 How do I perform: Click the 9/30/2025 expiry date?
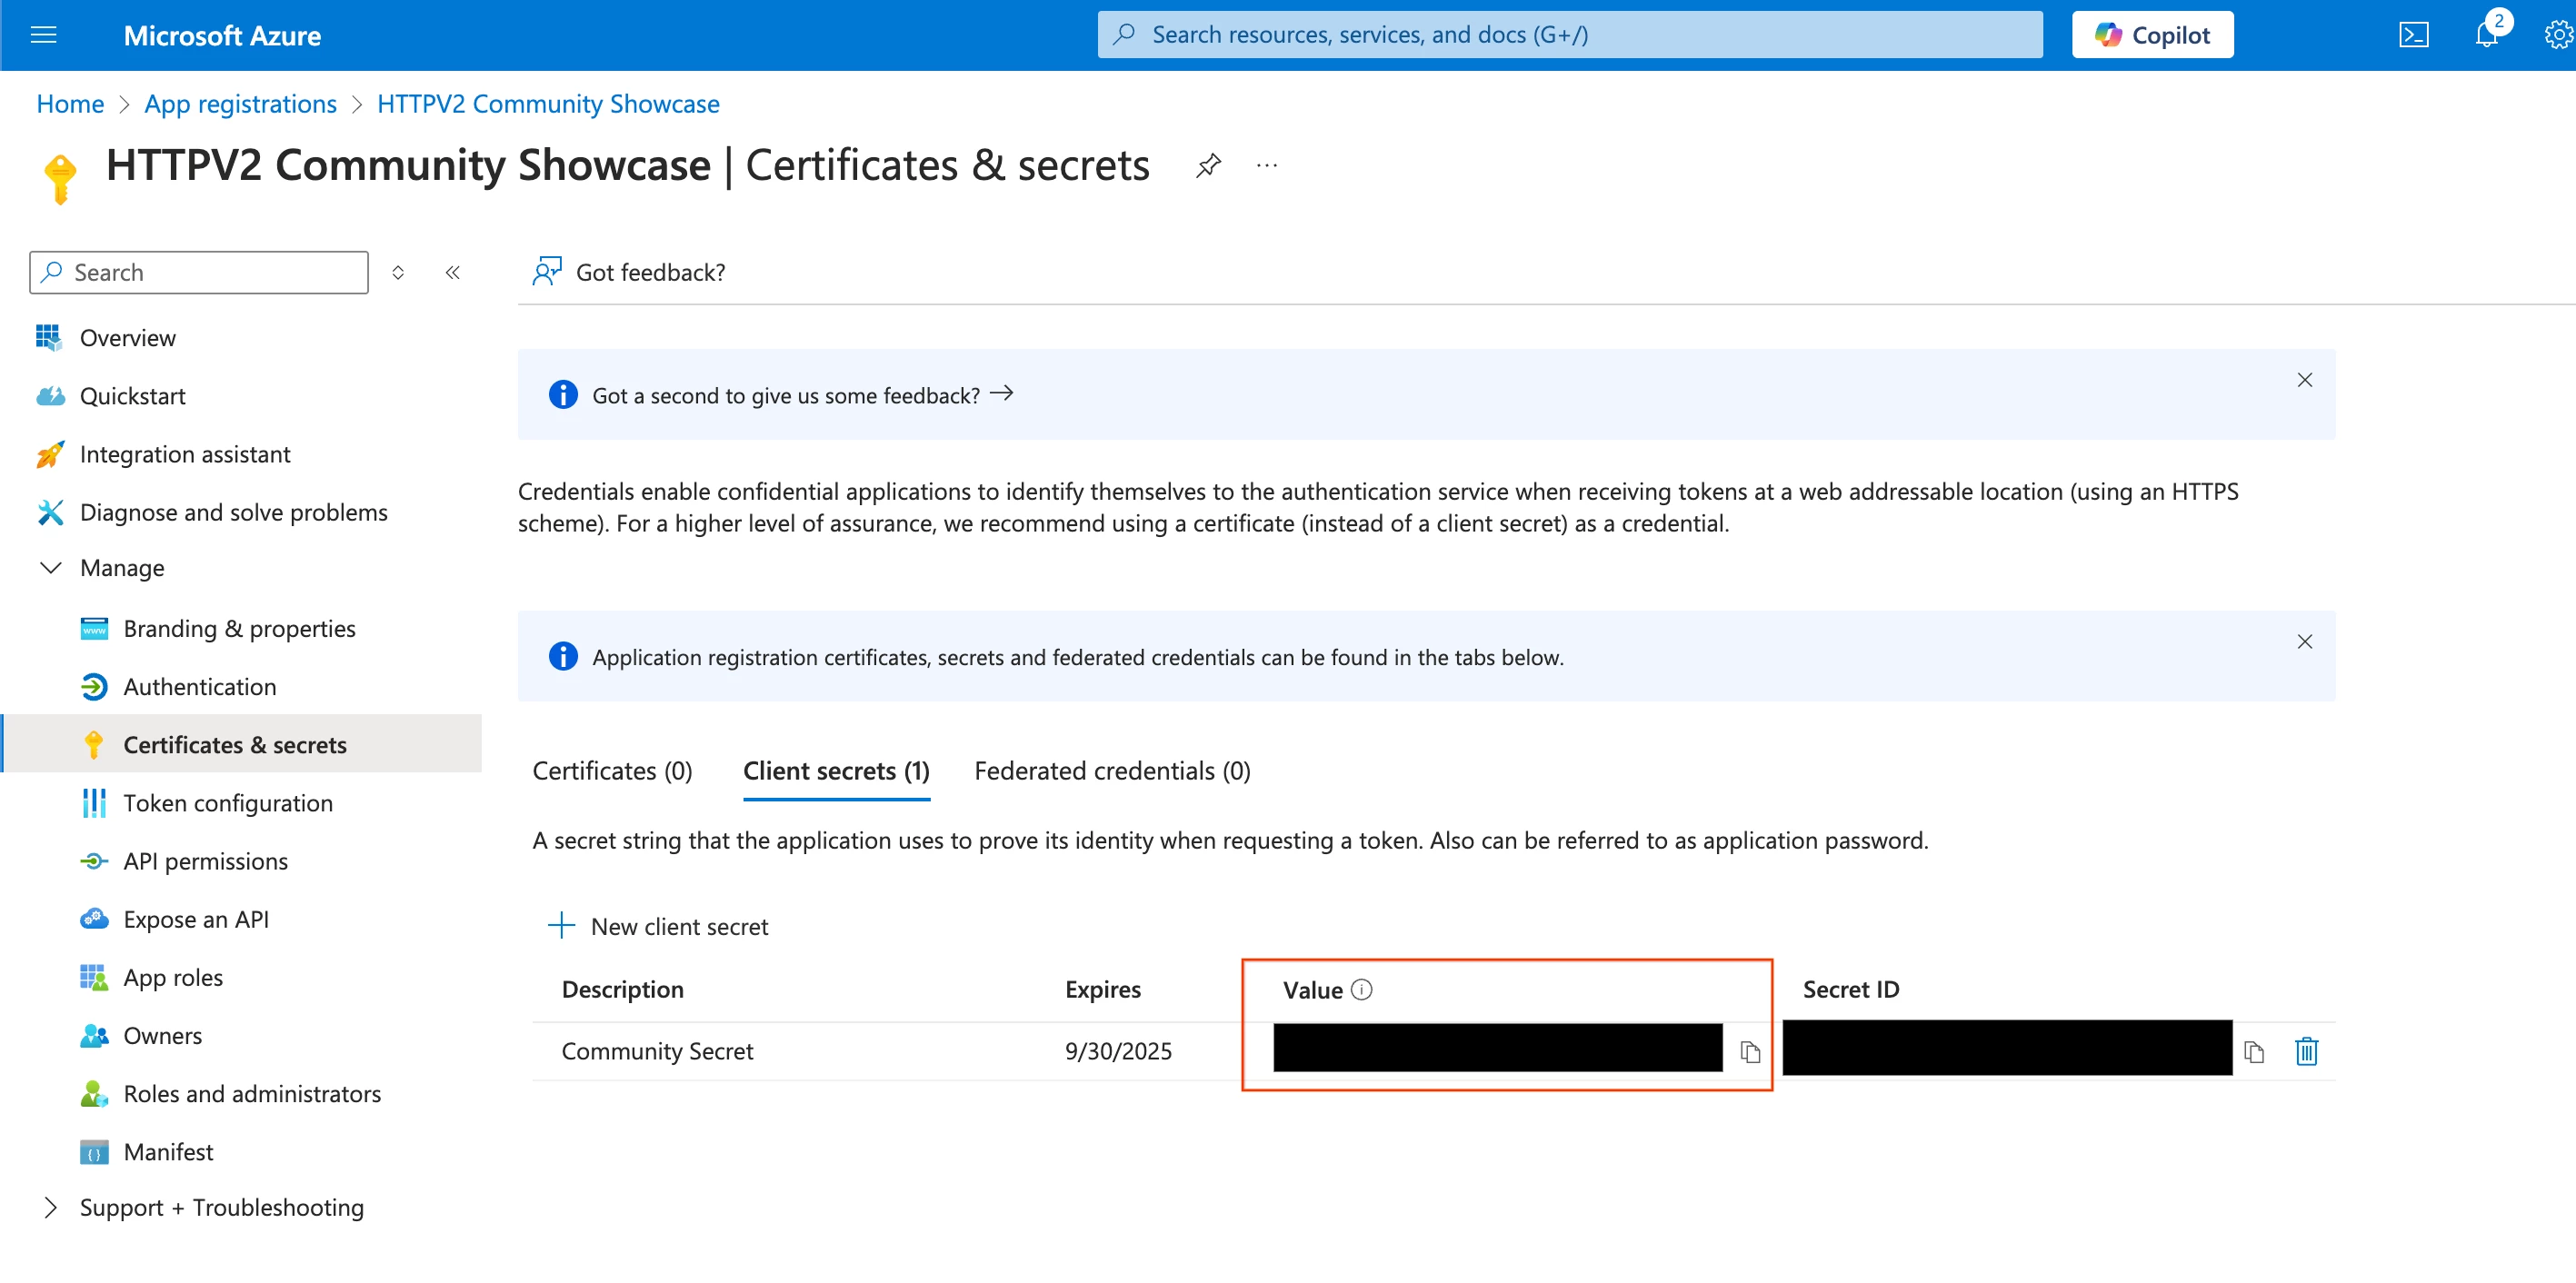tap(1118, 1051)
